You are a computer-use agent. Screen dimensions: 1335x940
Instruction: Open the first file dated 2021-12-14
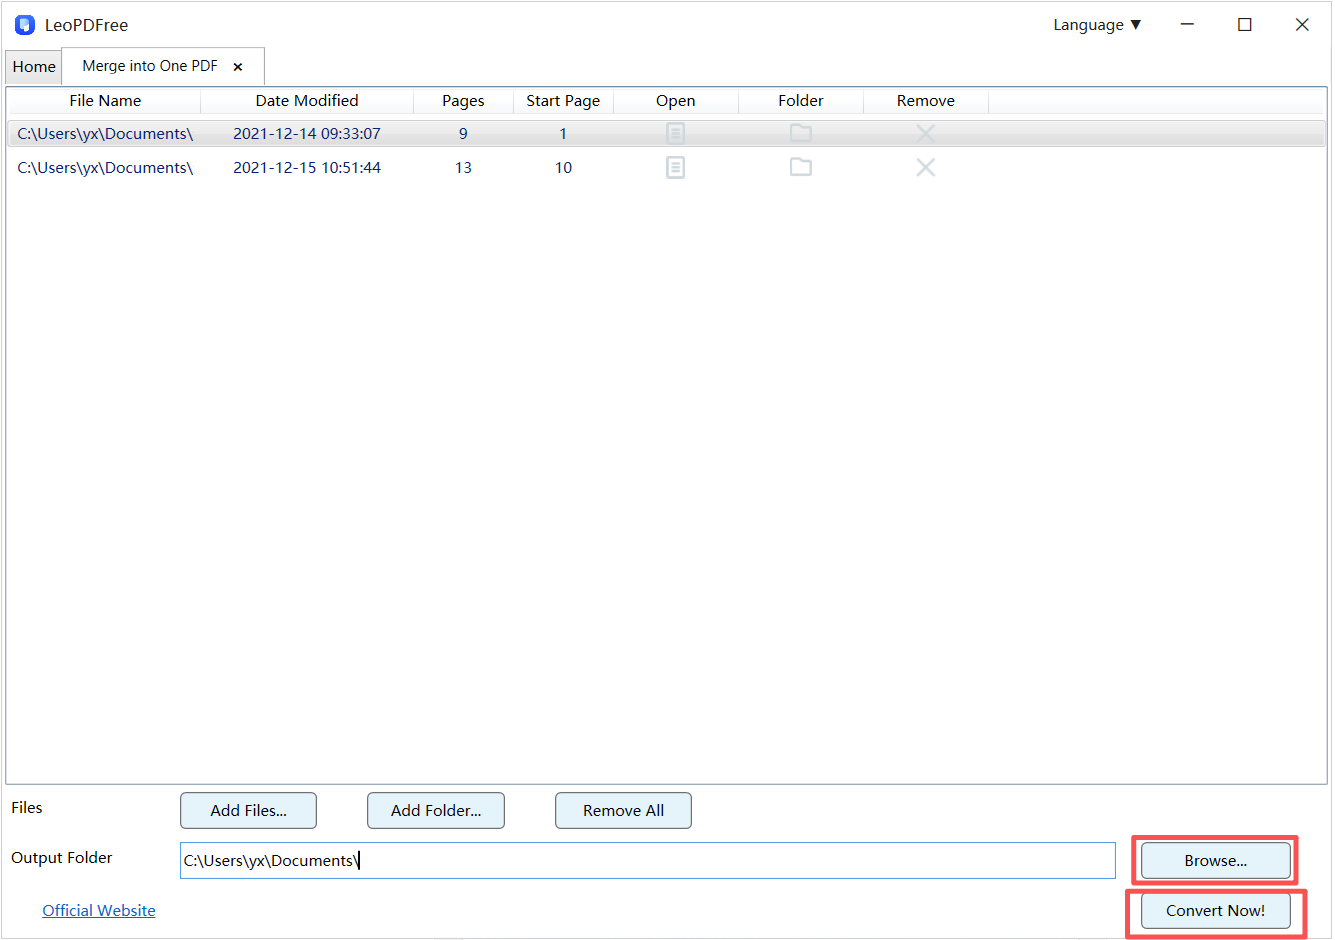[676, 133]
